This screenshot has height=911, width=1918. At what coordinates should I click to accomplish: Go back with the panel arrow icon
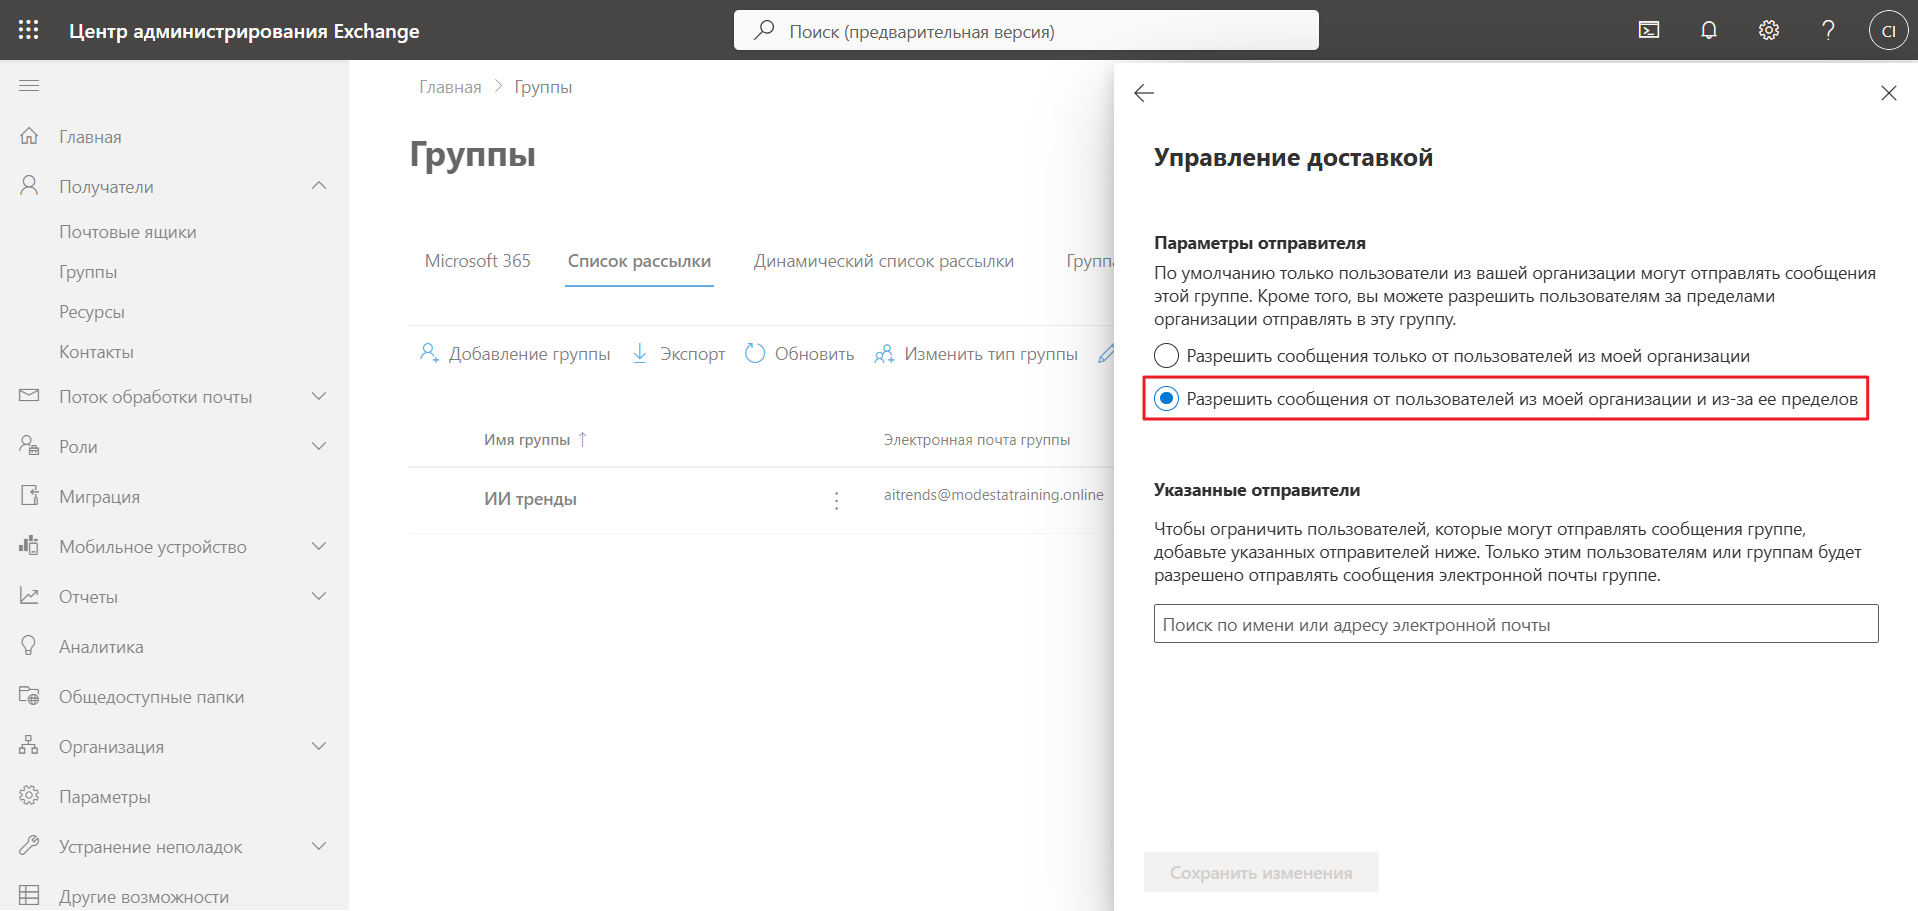click(1144, 93)
